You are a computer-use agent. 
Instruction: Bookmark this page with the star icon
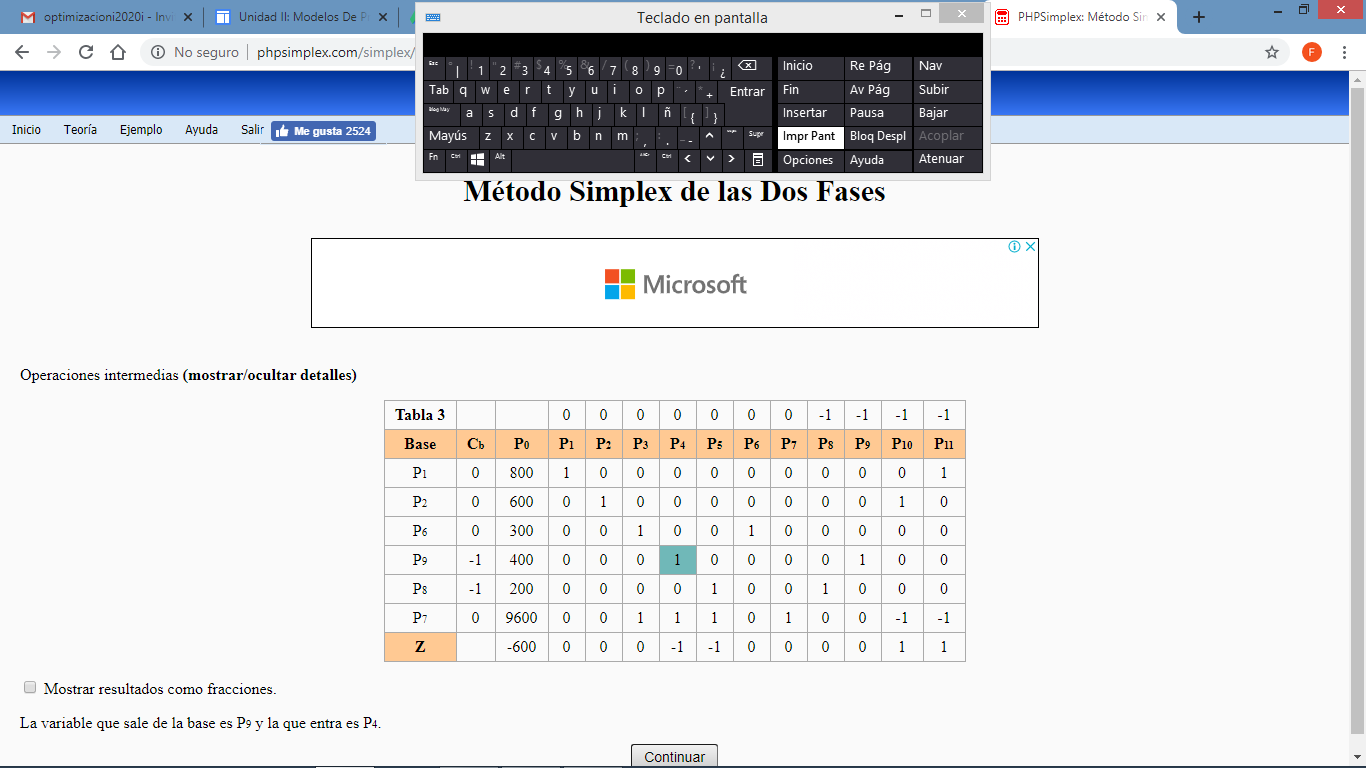(1272, 52)
